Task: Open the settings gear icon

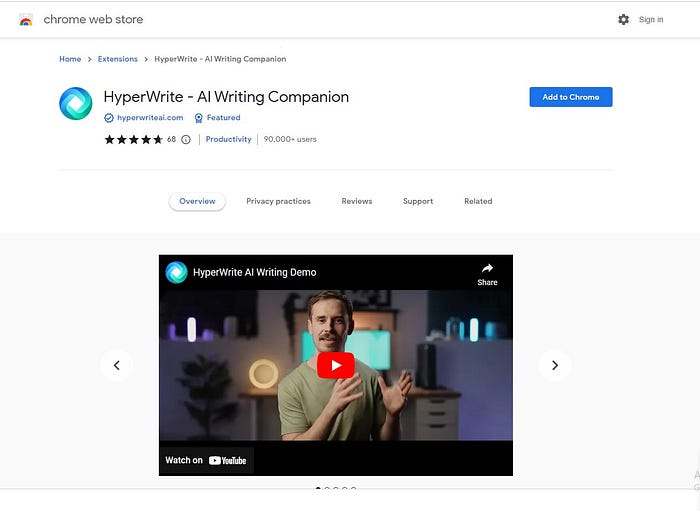Action: [623, 19]
